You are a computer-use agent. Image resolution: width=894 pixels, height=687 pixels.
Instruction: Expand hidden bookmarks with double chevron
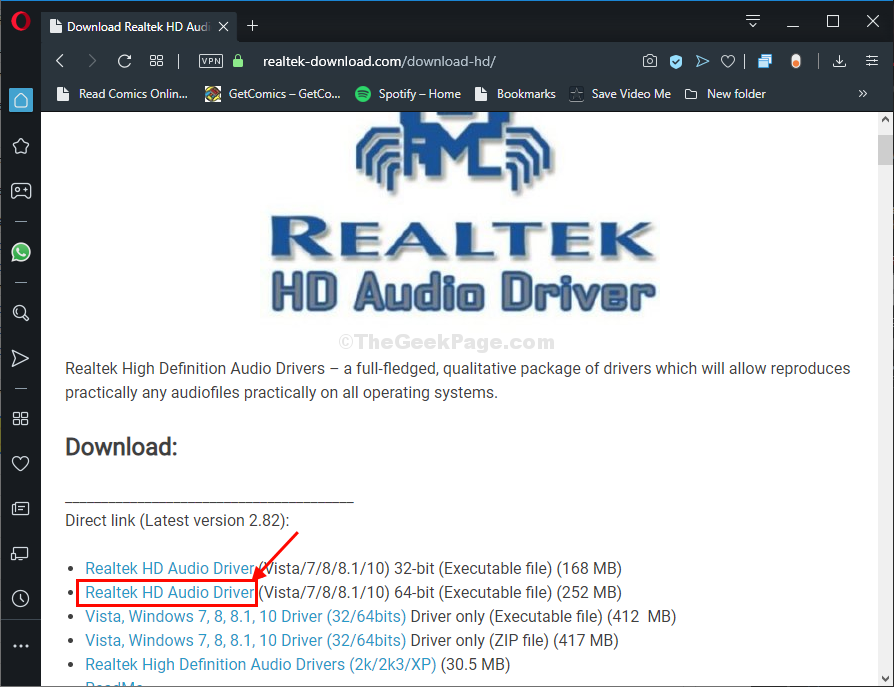coord(863,94)
